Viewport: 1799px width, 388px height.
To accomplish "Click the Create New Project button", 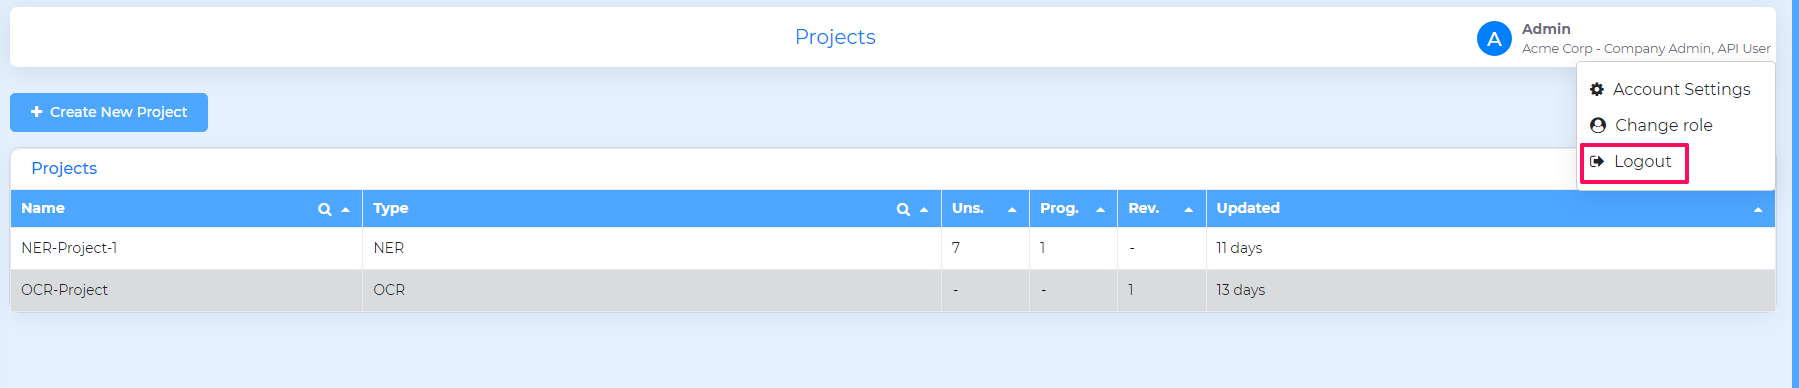I will pyautogui.click(x=109, y=112).
